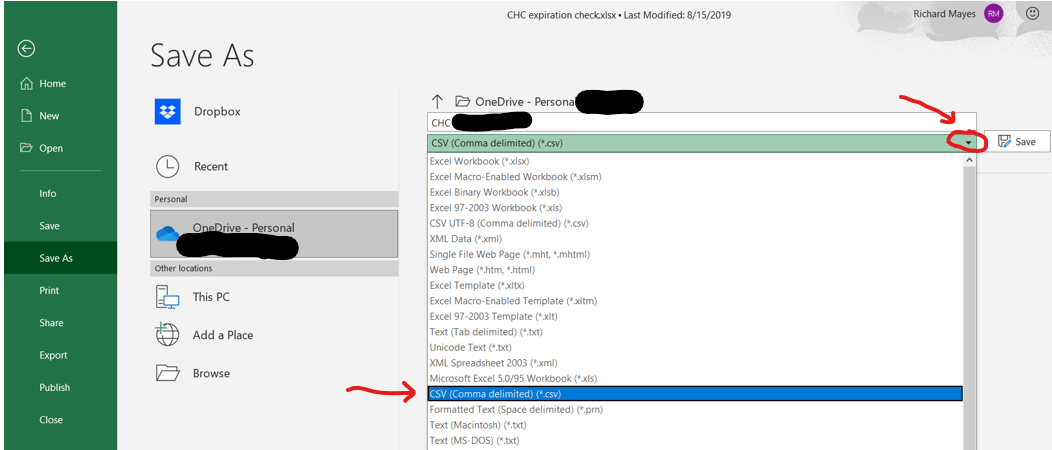This screenshot has height=450, width=1052.
Task: Click the file name input field
Action: pos(702,122)
